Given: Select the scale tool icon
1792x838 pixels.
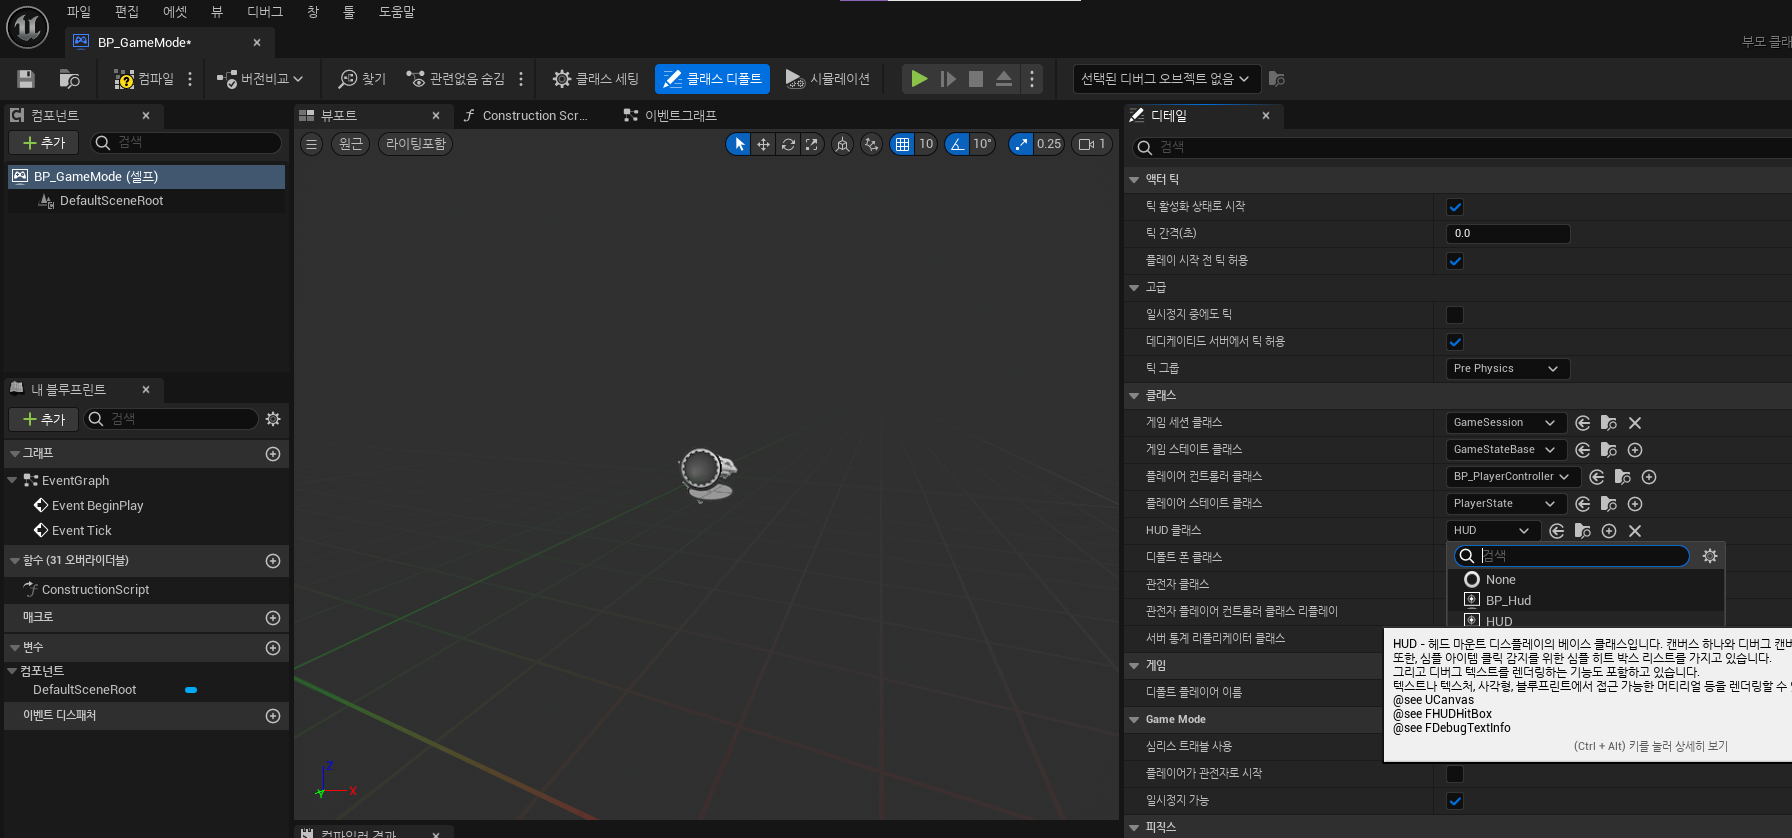Looking at the screenshot, I should (x=811, y=144).
